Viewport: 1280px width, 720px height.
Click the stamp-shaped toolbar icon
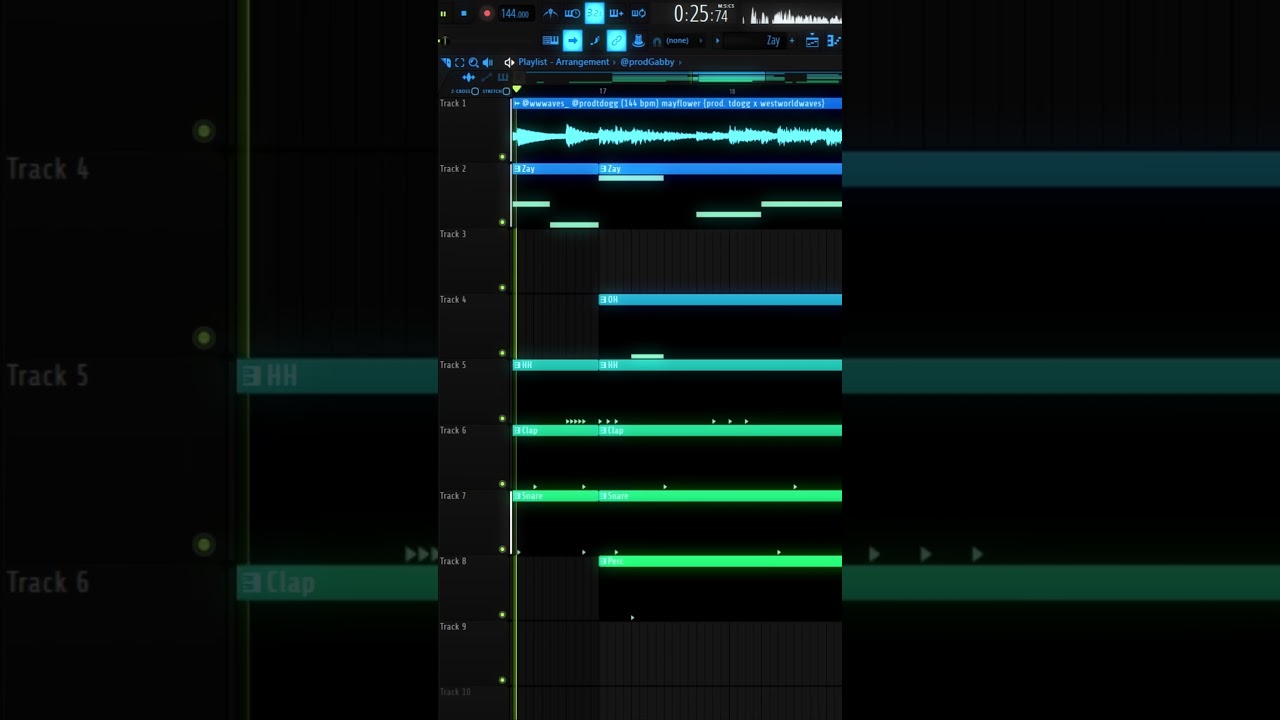click(x=638, y=41)
